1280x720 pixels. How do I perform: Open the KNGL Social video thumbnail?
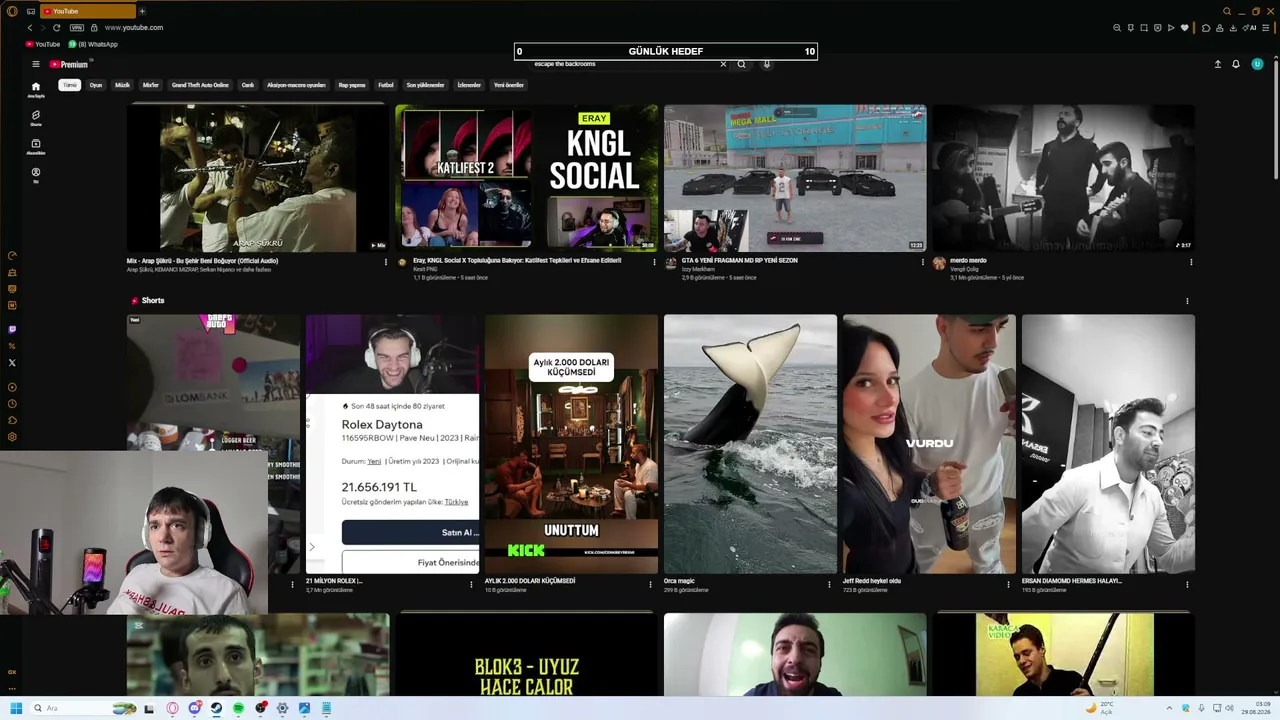527,178
